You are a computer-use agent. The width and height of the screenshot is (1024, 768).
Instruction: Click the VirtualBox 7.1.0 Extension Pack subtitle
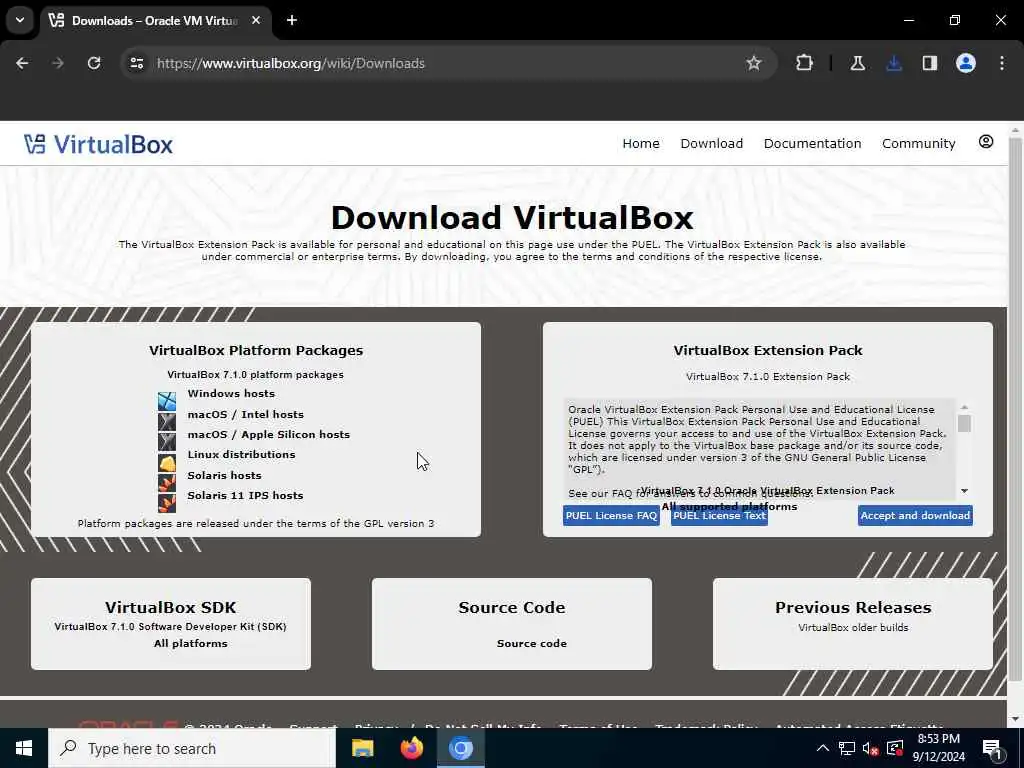click(768, 376)
